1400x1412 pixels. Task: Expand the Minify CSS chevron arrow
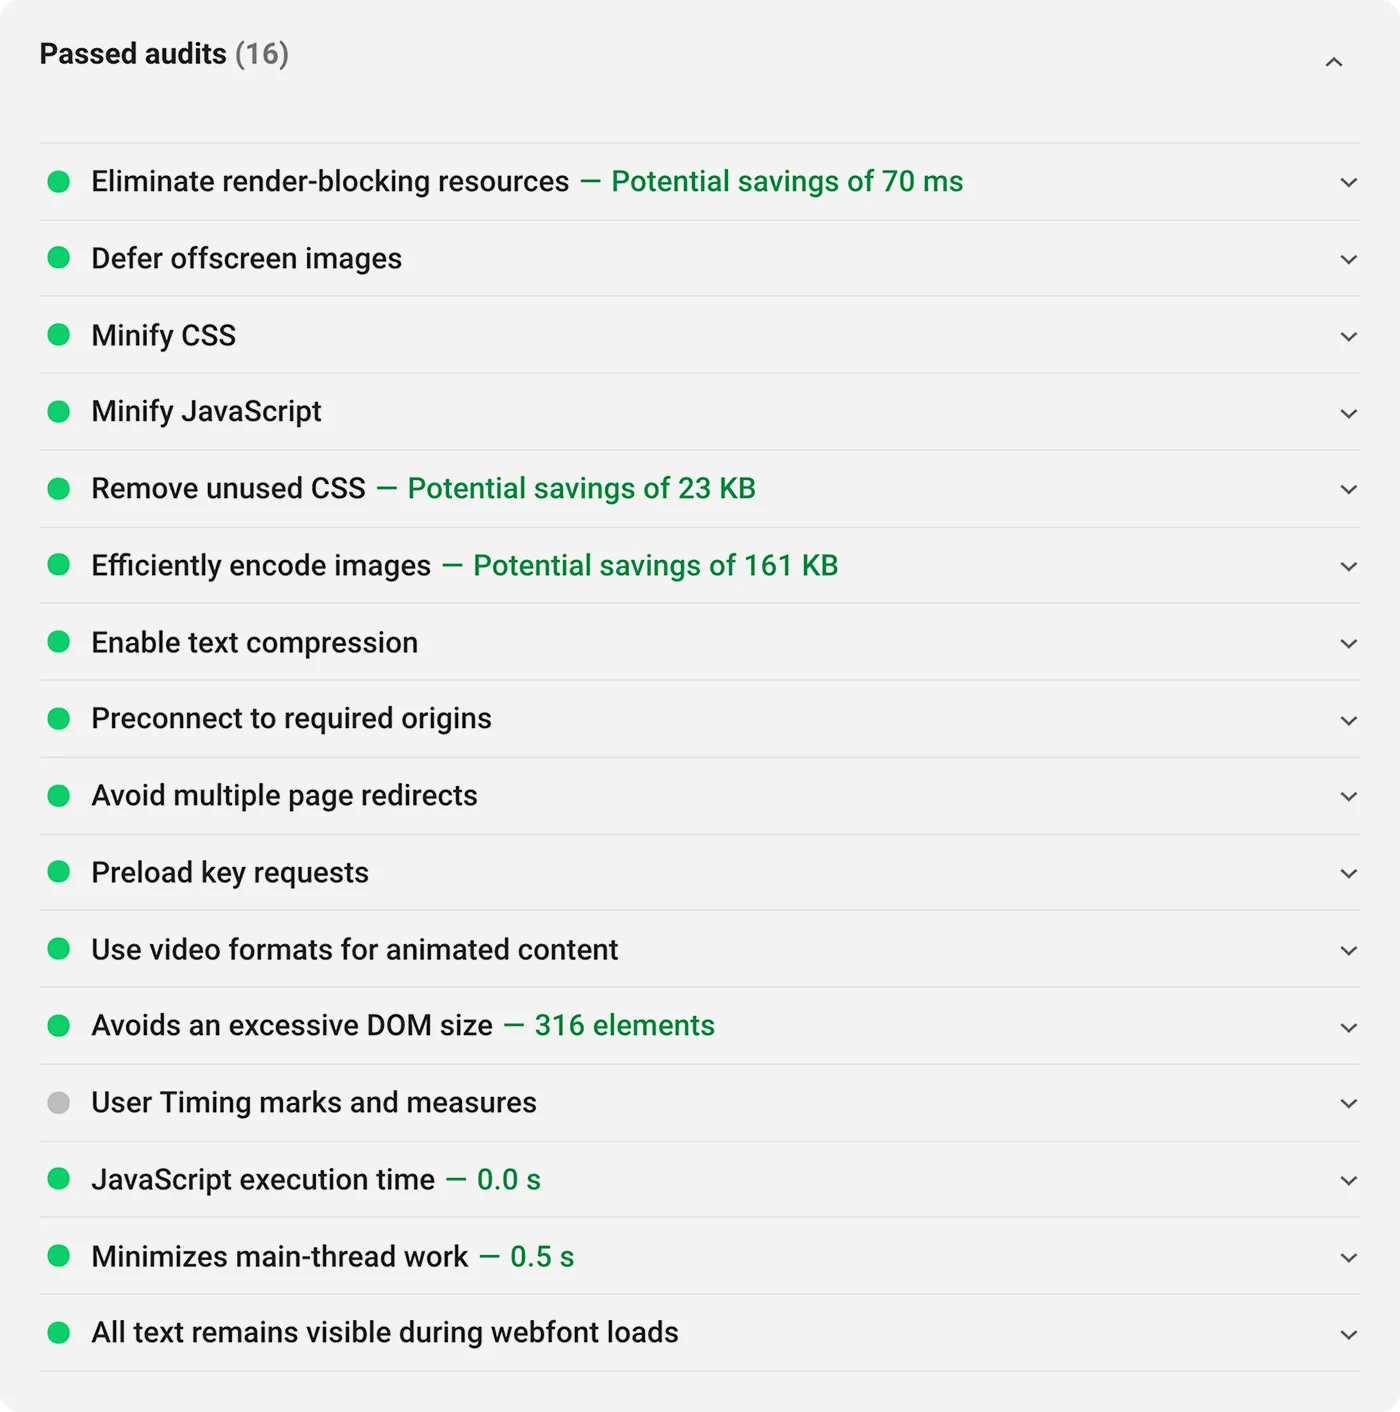pyautogui.click(x=1348, y=336)
